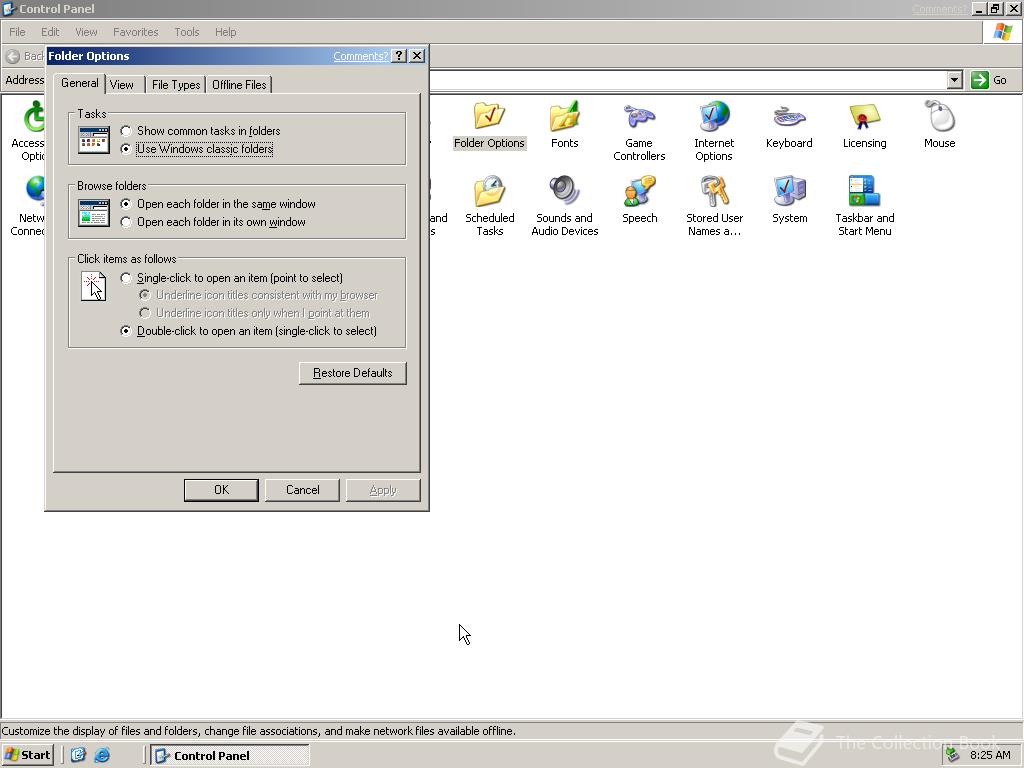Switch to the View tab

tap(122, 85)
